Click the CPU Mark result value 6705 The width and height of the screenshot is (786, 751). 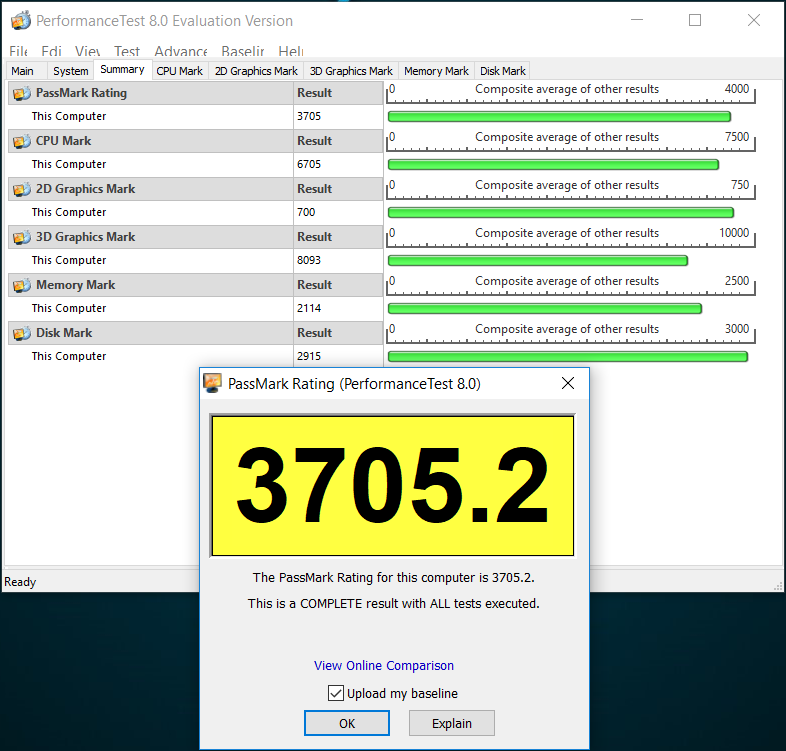pyautogui.click(x=309, y=164)
